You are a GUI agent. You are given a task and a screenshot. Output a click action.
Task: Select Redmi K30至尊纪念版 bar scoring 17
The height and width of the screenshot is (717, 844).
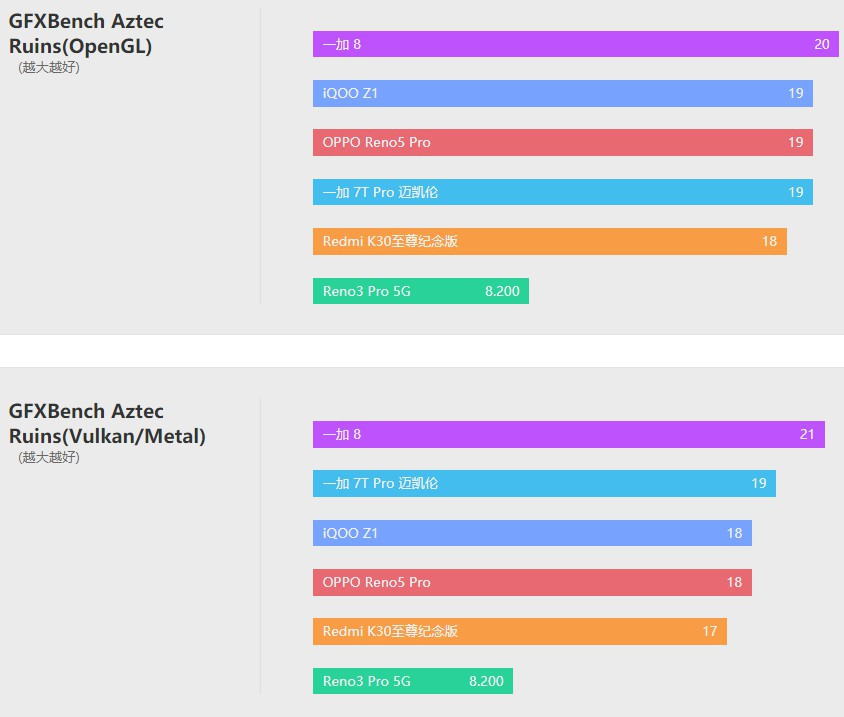click(519, 631)
